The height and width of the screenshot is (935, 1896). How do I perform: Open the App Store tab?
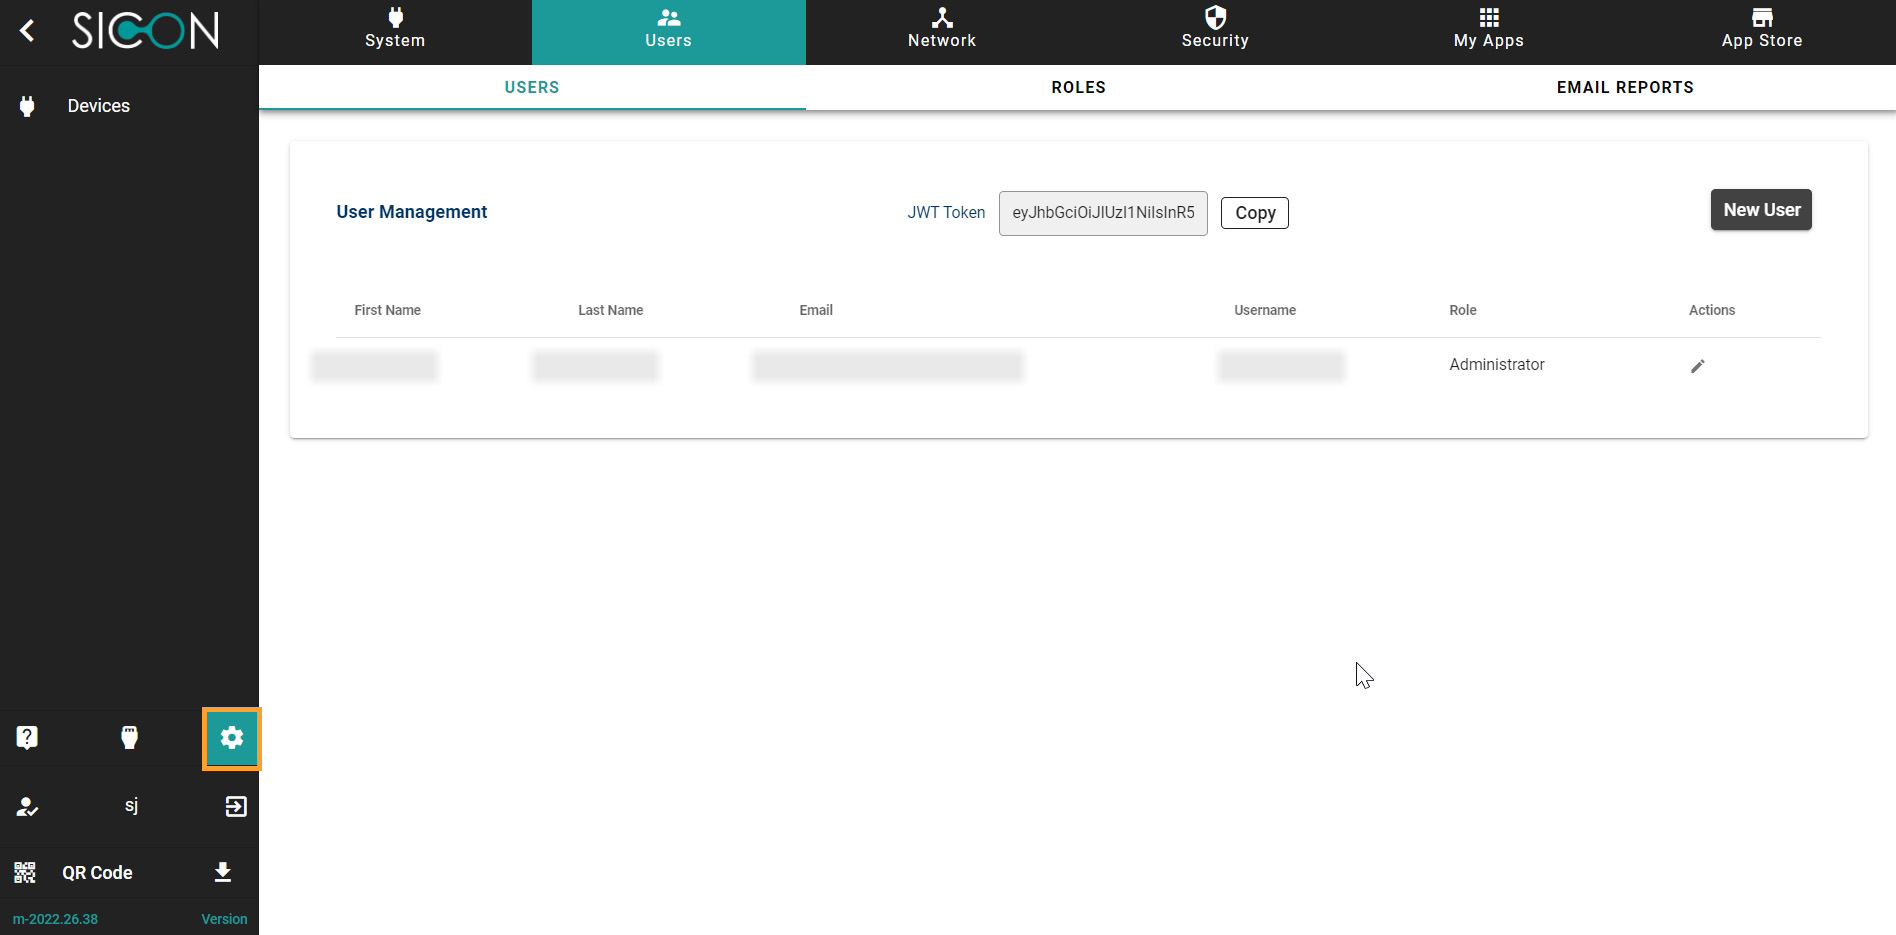click(x=1761, y=31)
